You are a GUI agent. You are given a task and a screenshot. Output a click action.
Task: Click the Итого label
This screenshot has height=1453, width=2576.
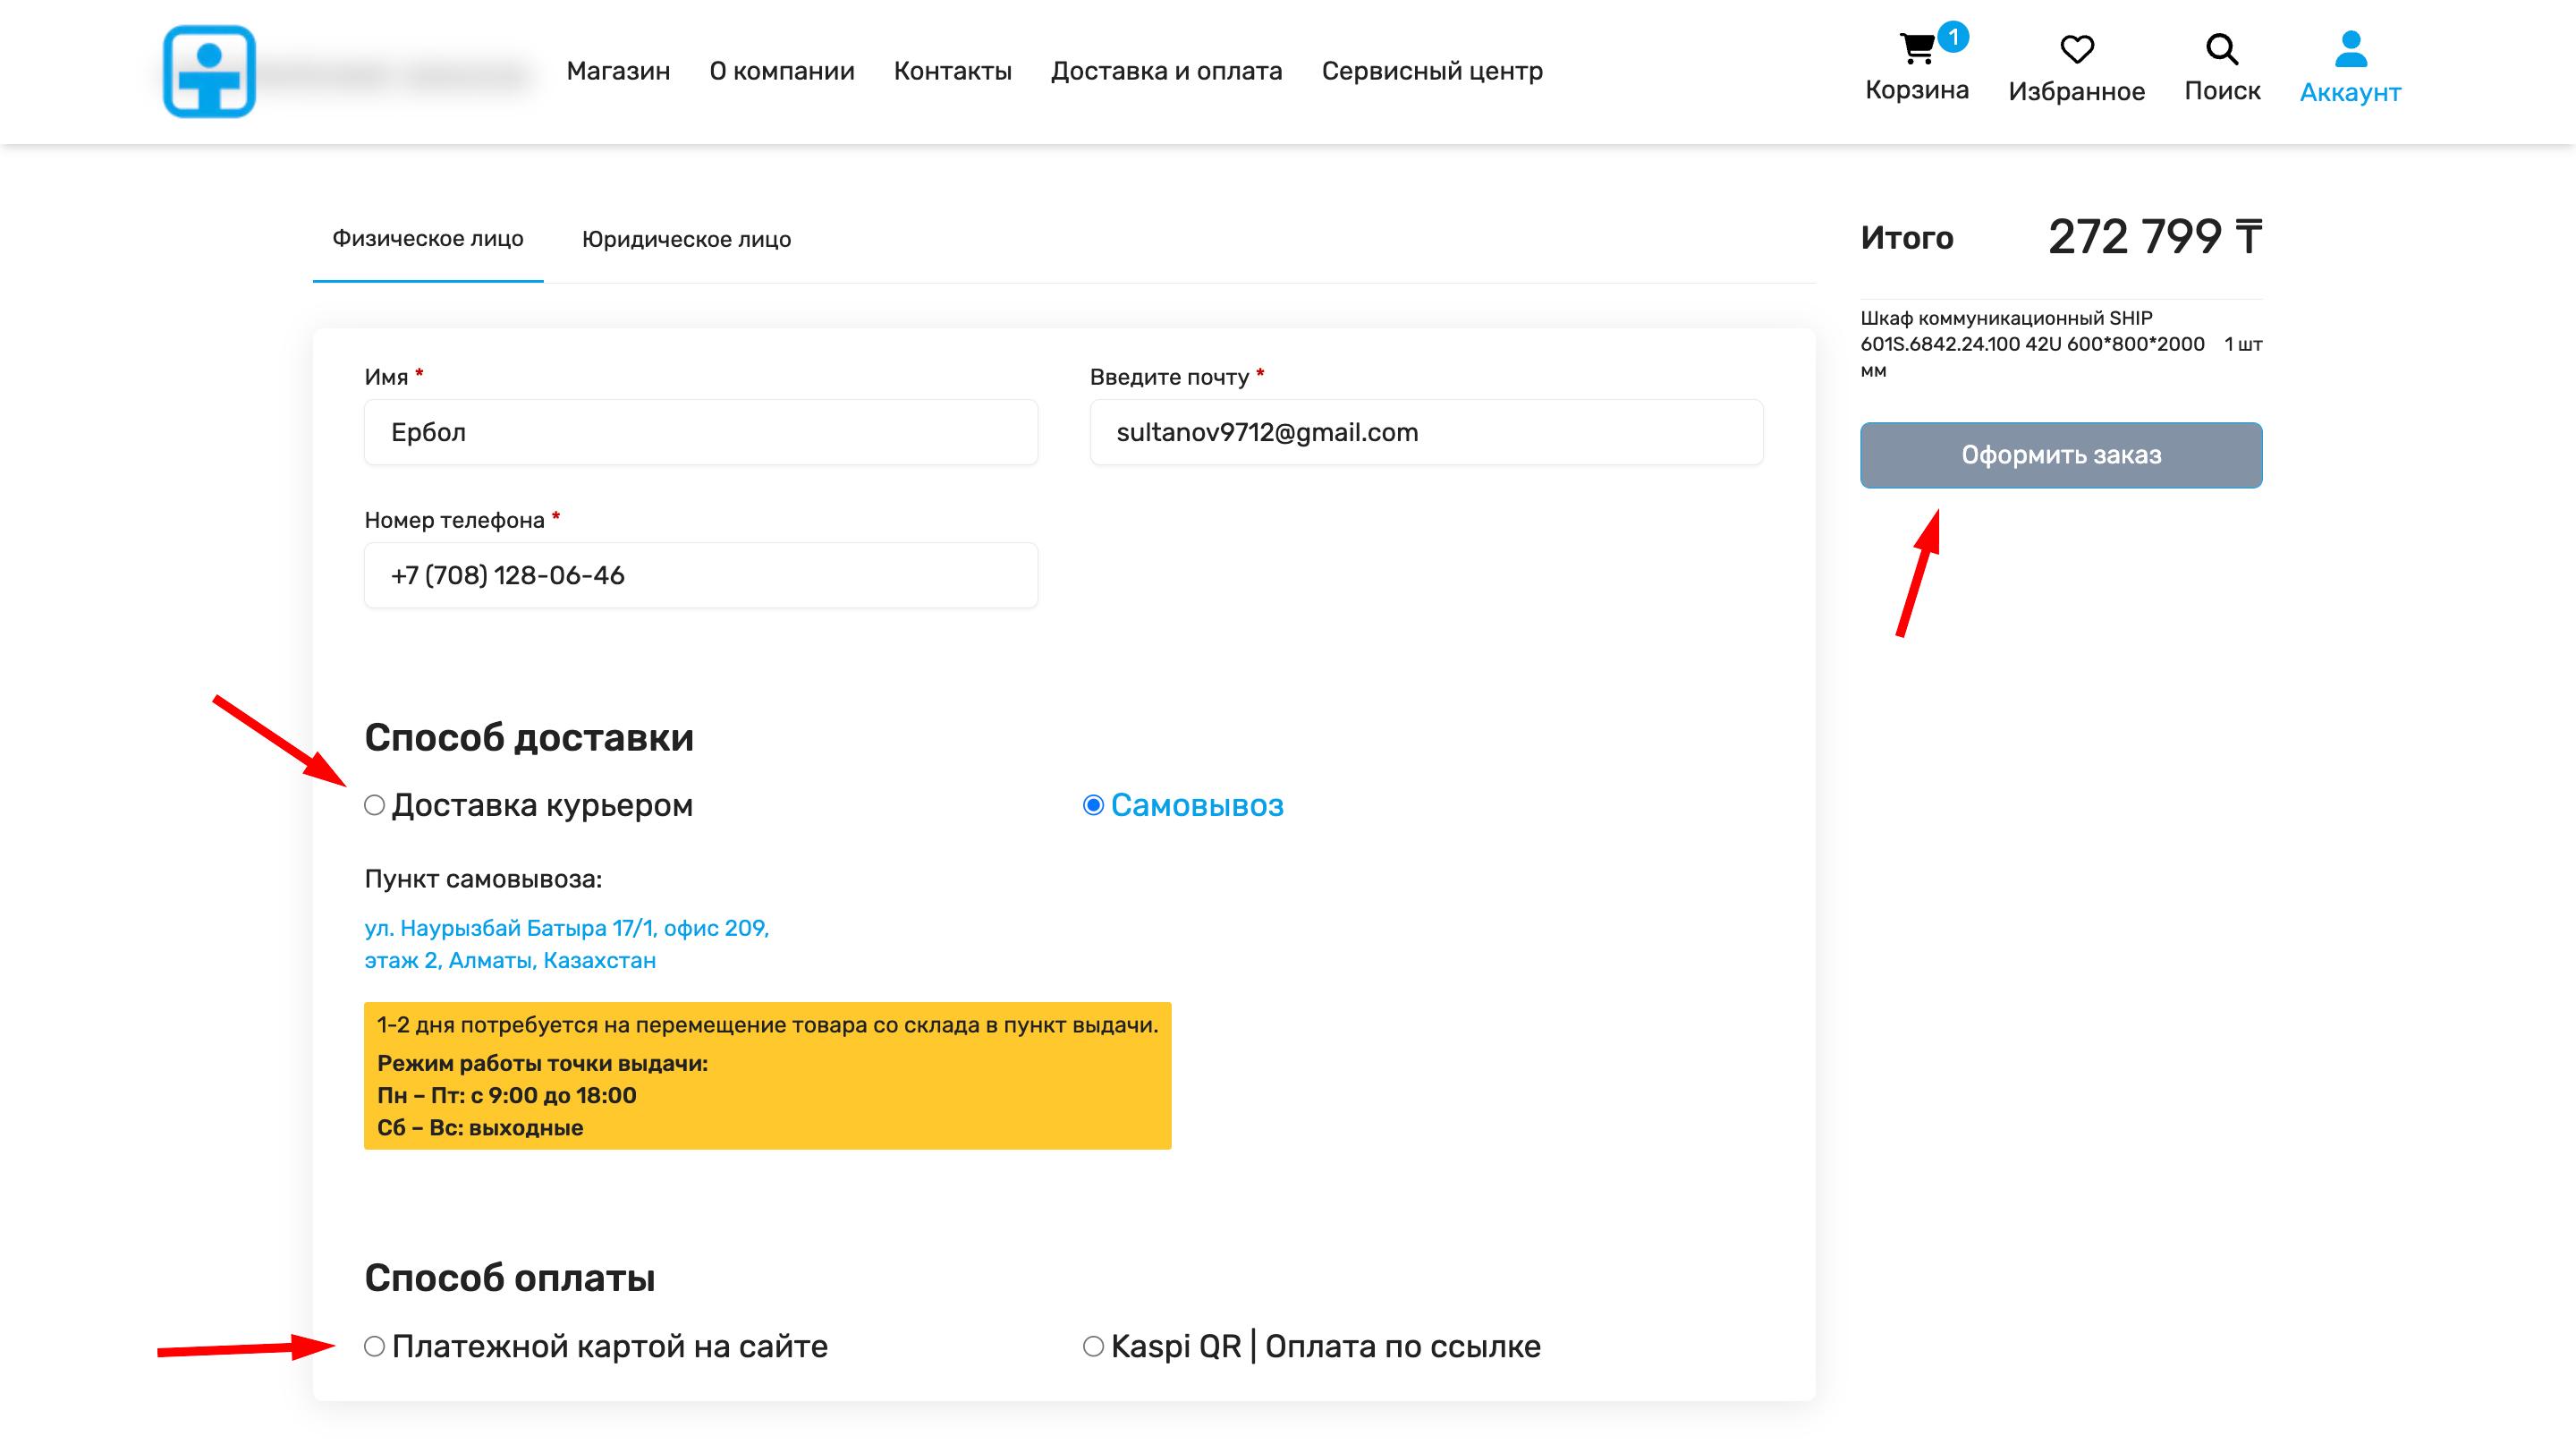click(x=1907, y=238)
